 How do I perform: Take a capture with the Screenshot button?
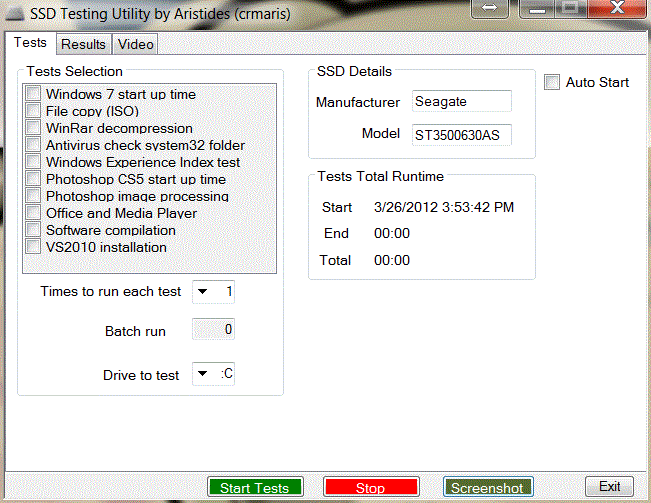(487, 488)
